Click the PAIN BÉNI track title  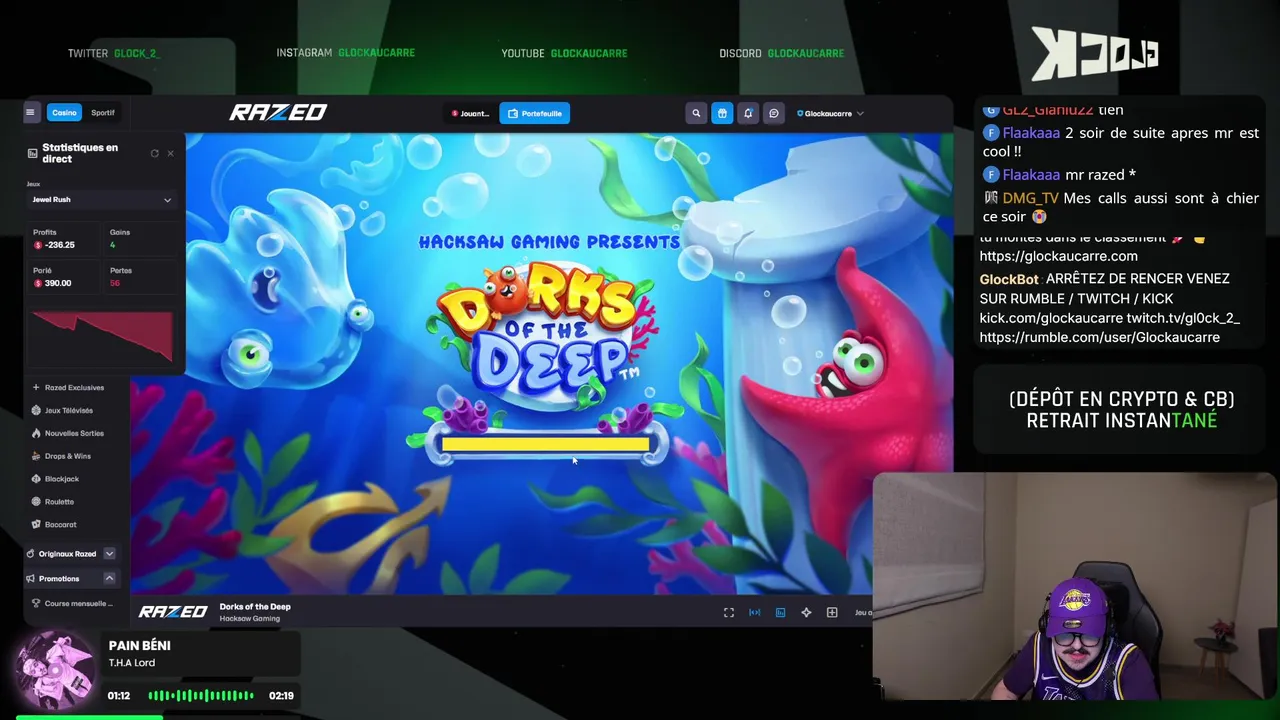coord(139,645)
